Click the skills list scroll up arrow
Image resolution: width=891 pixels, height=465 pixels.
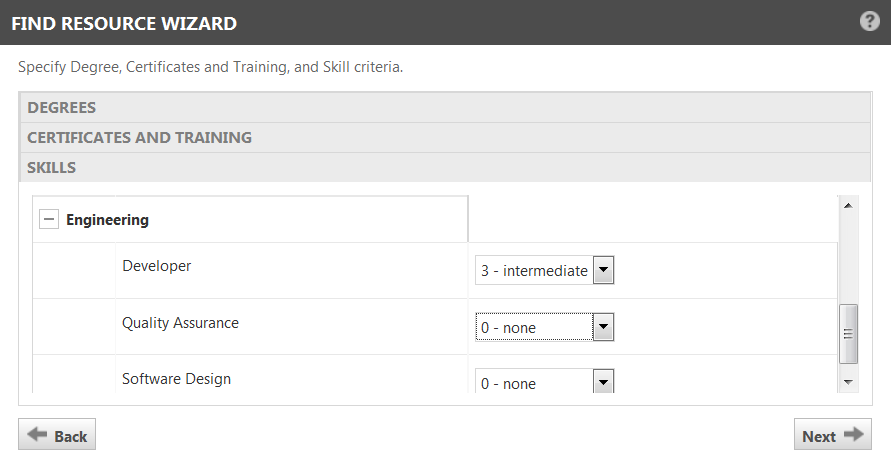coord(848,206)
